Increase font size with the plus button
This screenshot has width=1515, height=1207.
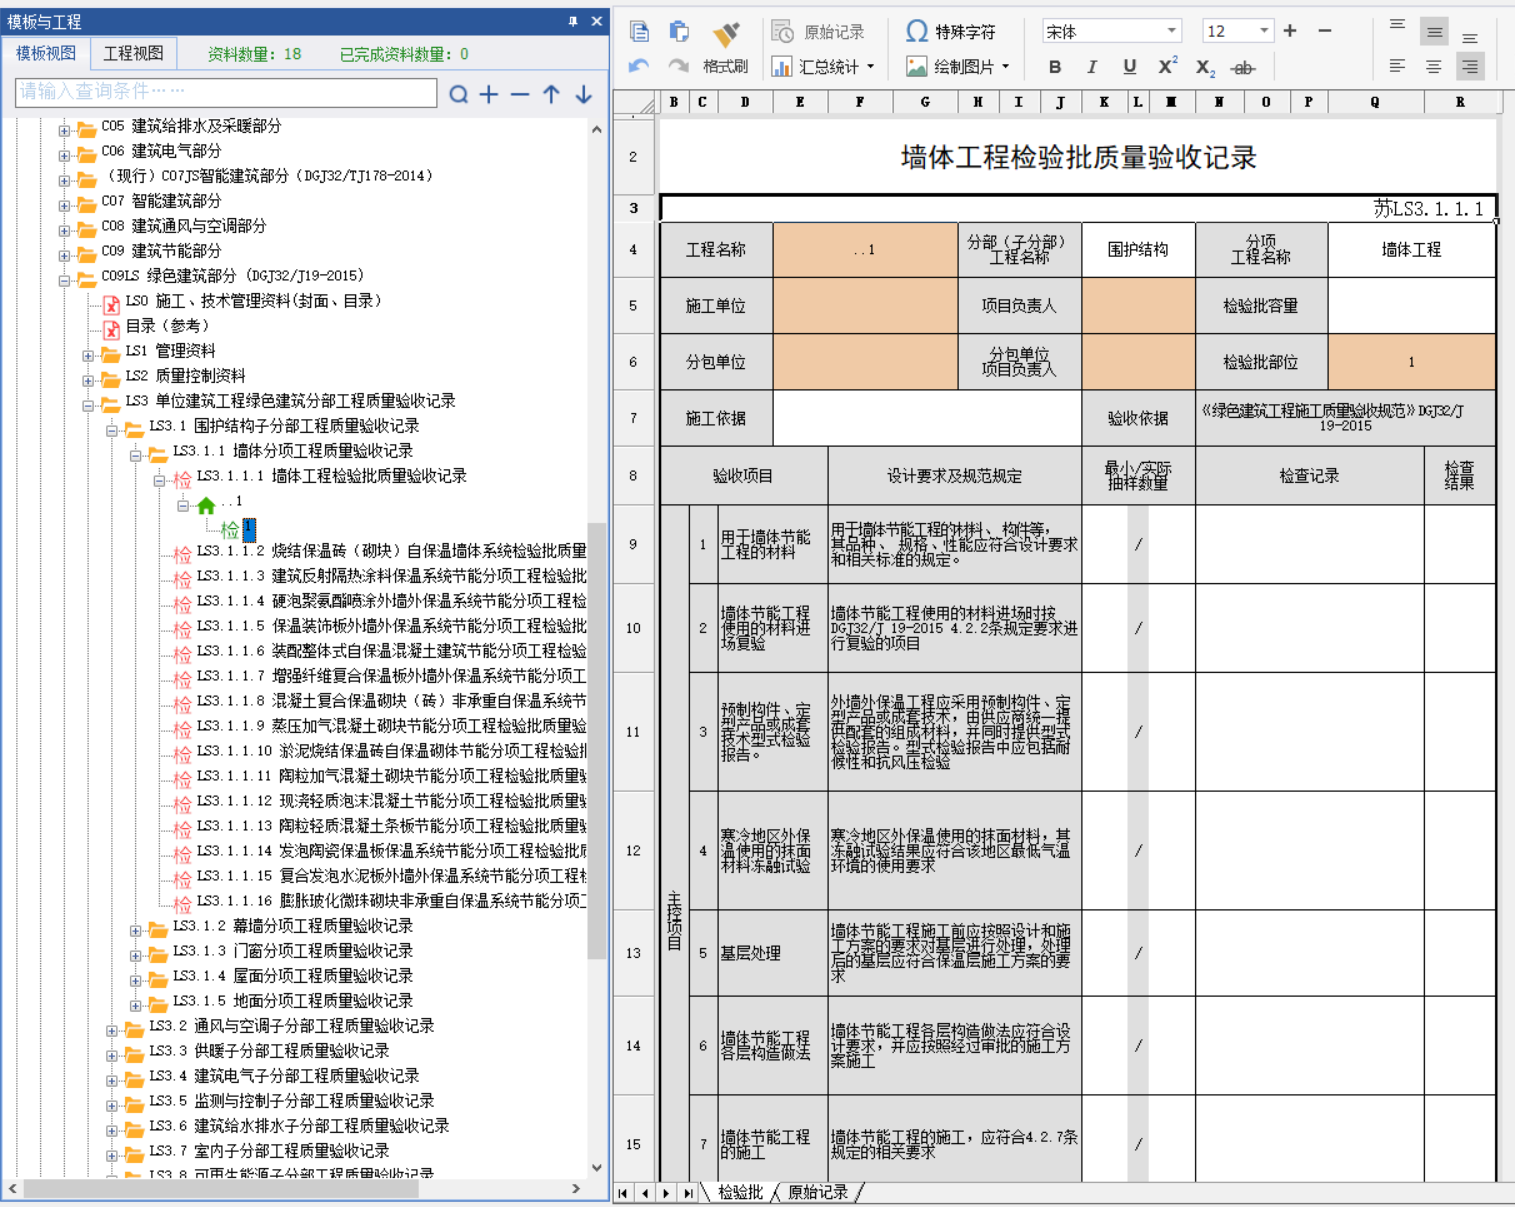(x=1290, y=31)
